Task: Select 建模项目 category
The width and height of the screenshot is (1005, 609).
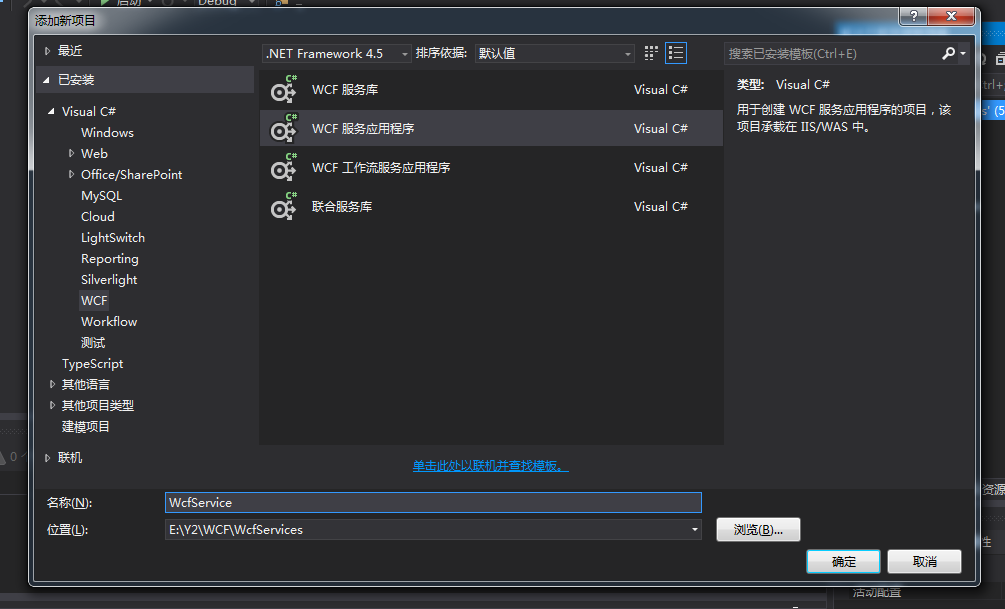Action: coord(85,426)
